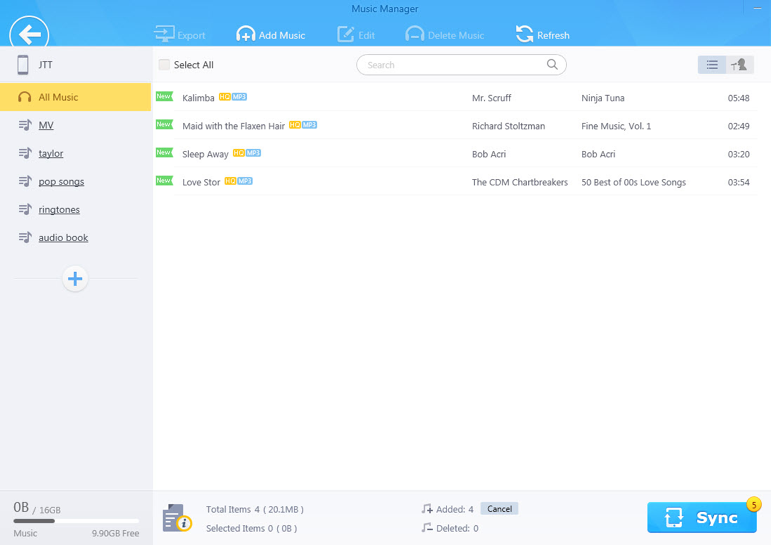
Task: Click the Delete Music icon
Action: coord(415,34)
